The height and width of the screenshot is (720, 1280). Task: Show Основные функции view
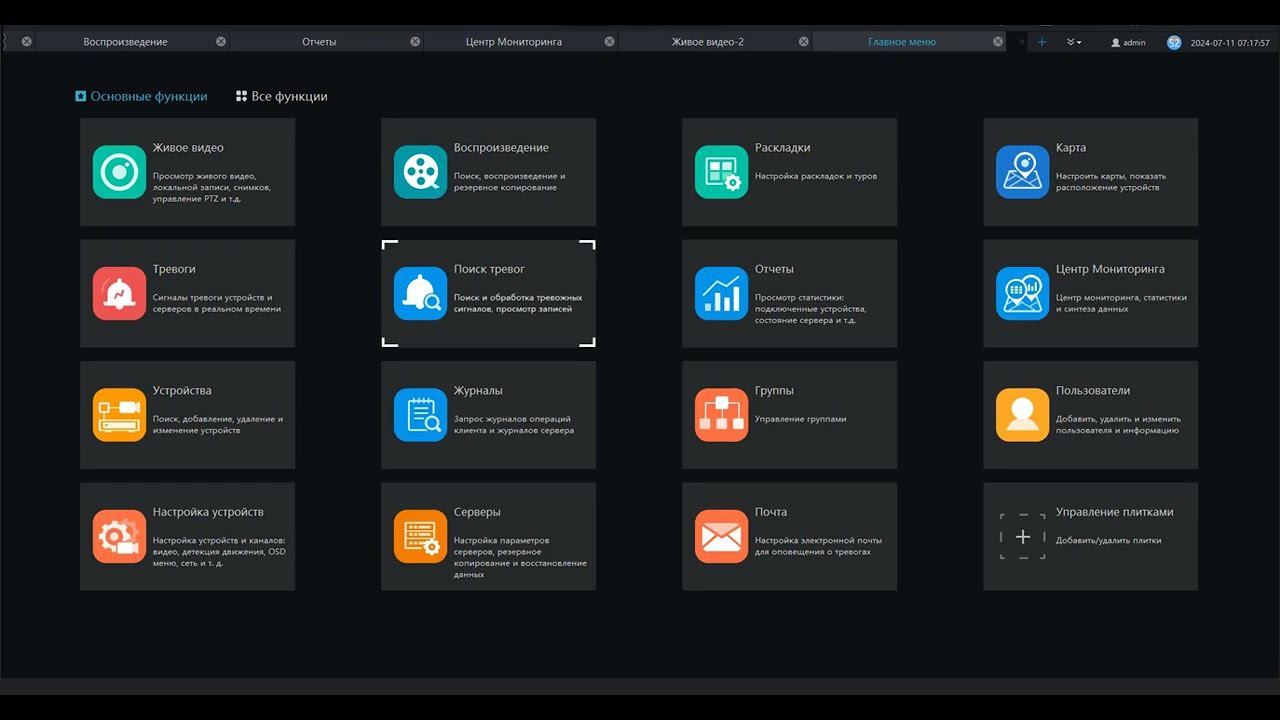pos(141,97)
